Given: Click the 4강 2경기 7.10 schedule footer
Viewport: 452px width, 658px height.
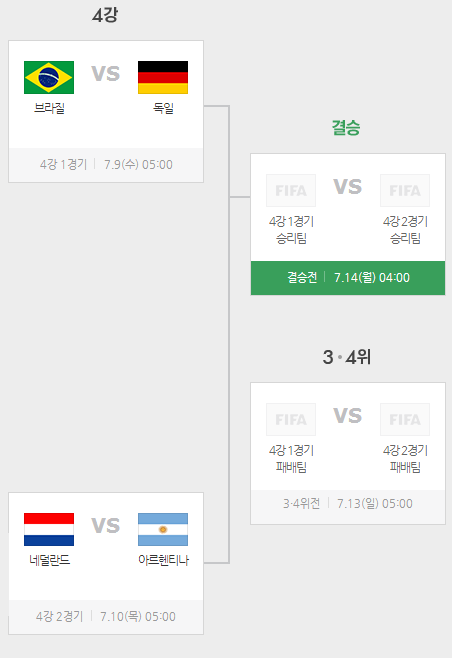Looking at the screenshot, I should pyautogui.click(x=106, y=616).
